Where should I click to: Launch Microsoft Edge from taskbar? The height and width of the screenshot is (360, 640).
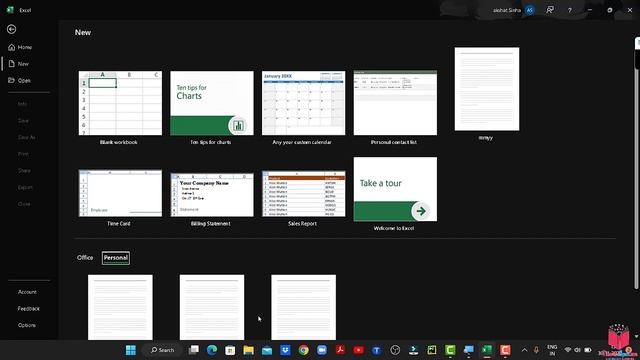pyautogui.click(x=212, y=350)
